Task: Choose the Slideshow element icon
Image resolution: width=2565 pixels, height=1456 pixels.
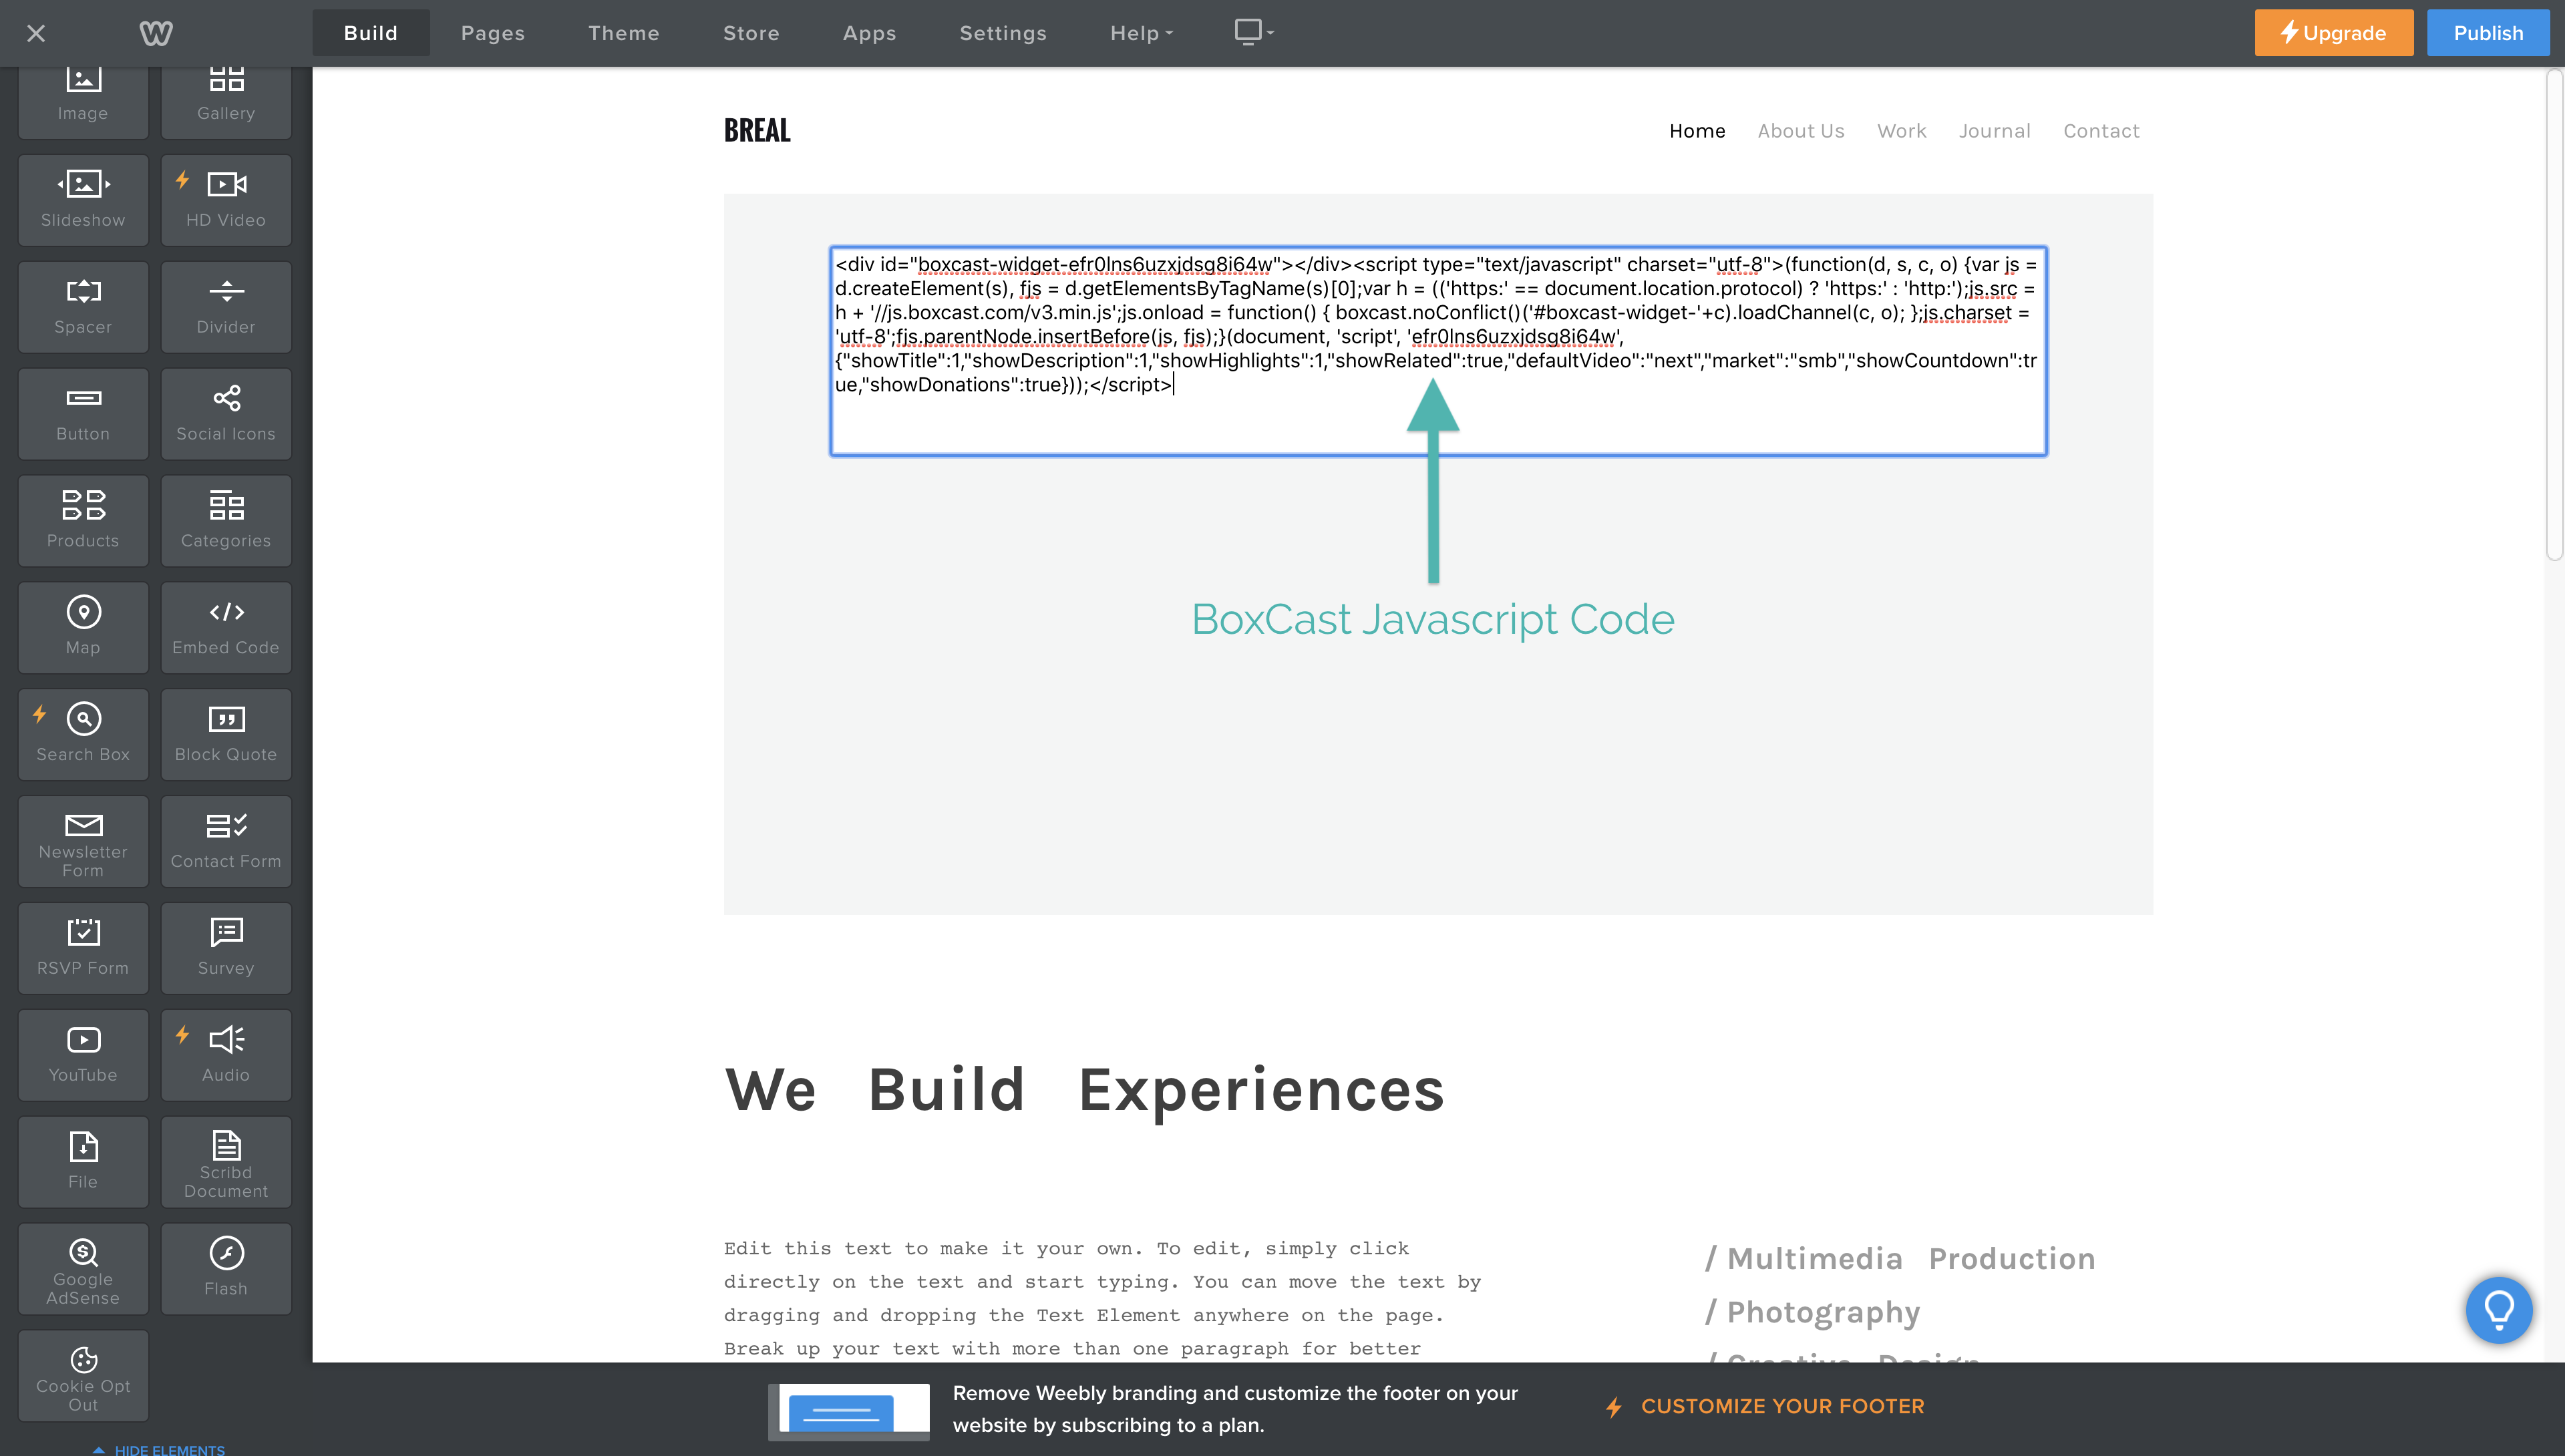Action: pyautogui.click(x=83, y=185)
